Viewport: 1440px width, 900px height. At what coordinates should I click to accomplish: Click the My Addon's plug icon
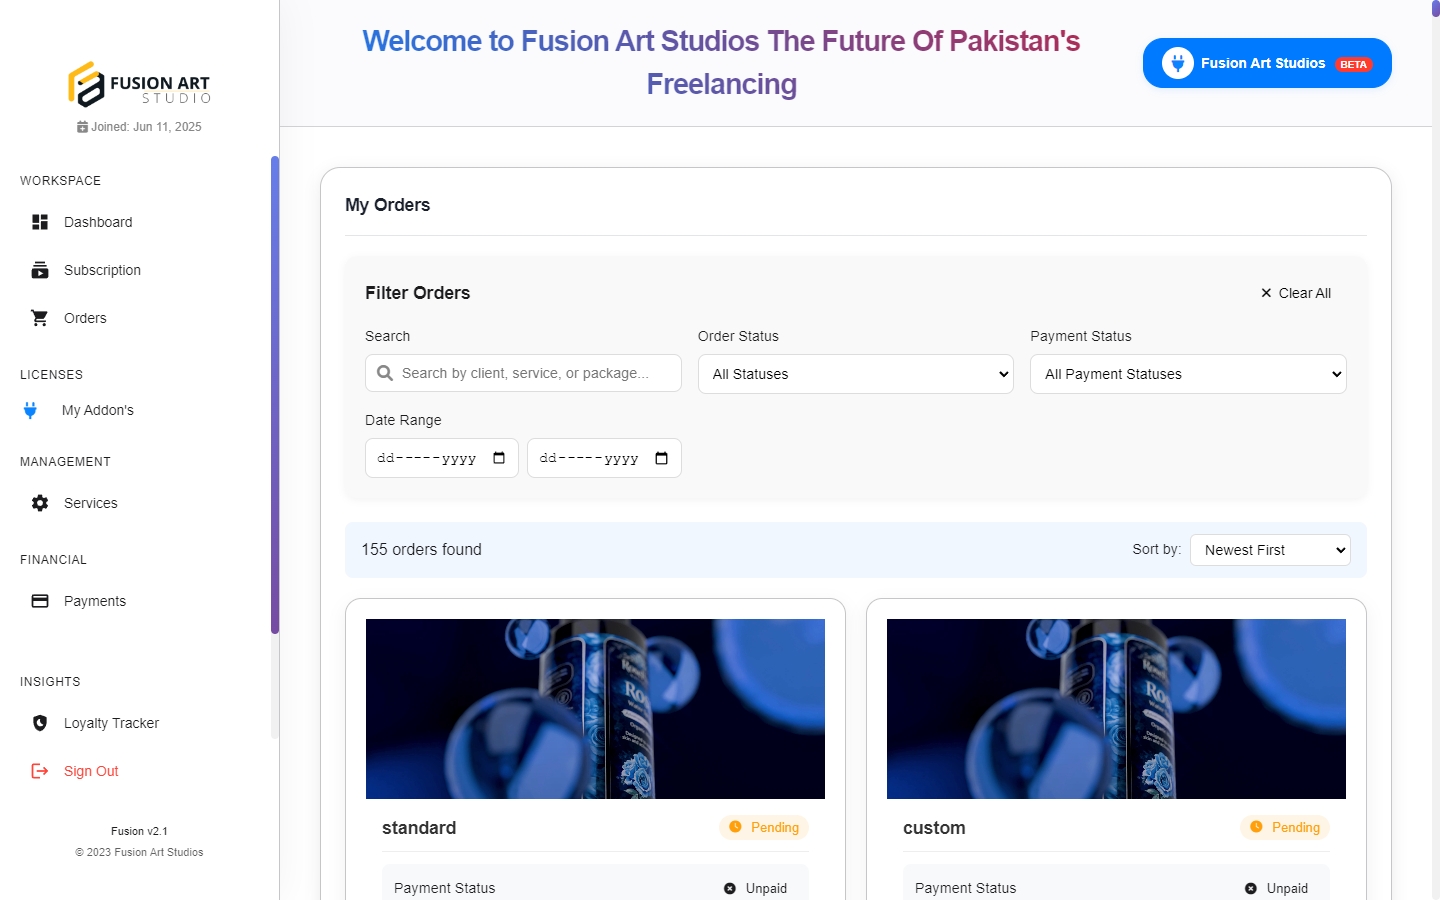point(30,410)
